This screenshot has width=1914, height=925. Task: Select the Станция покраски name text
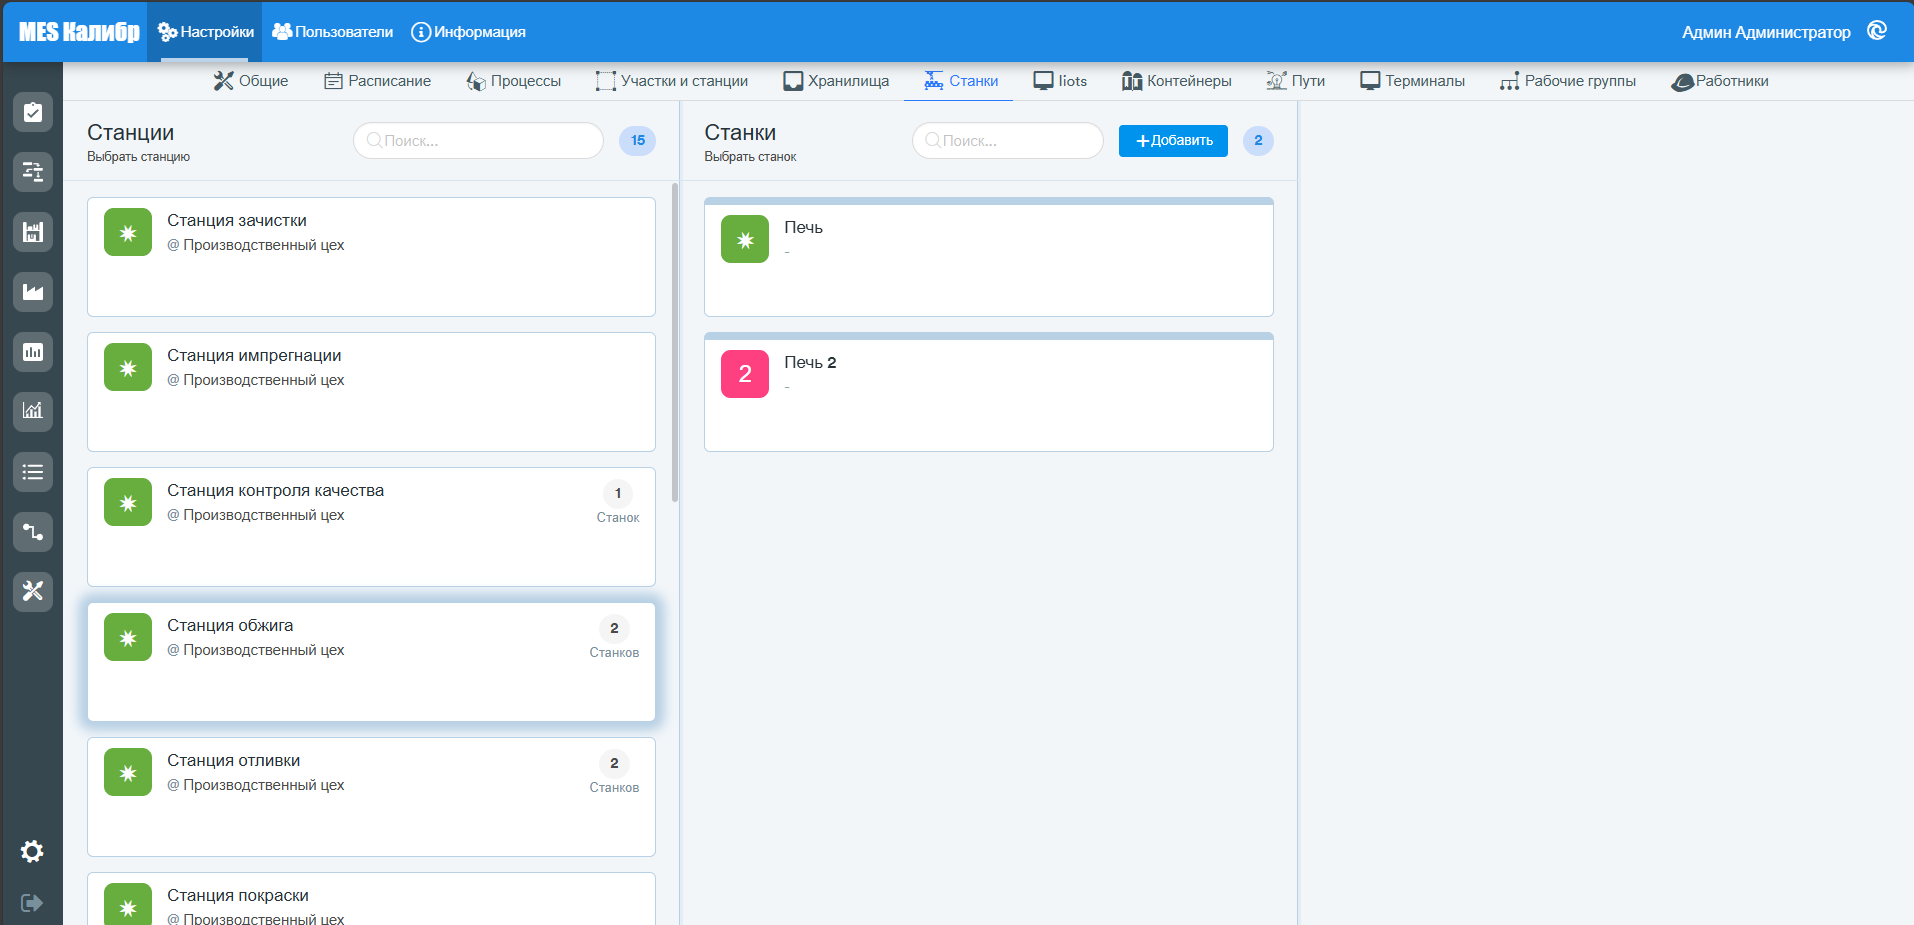point(238,896)
